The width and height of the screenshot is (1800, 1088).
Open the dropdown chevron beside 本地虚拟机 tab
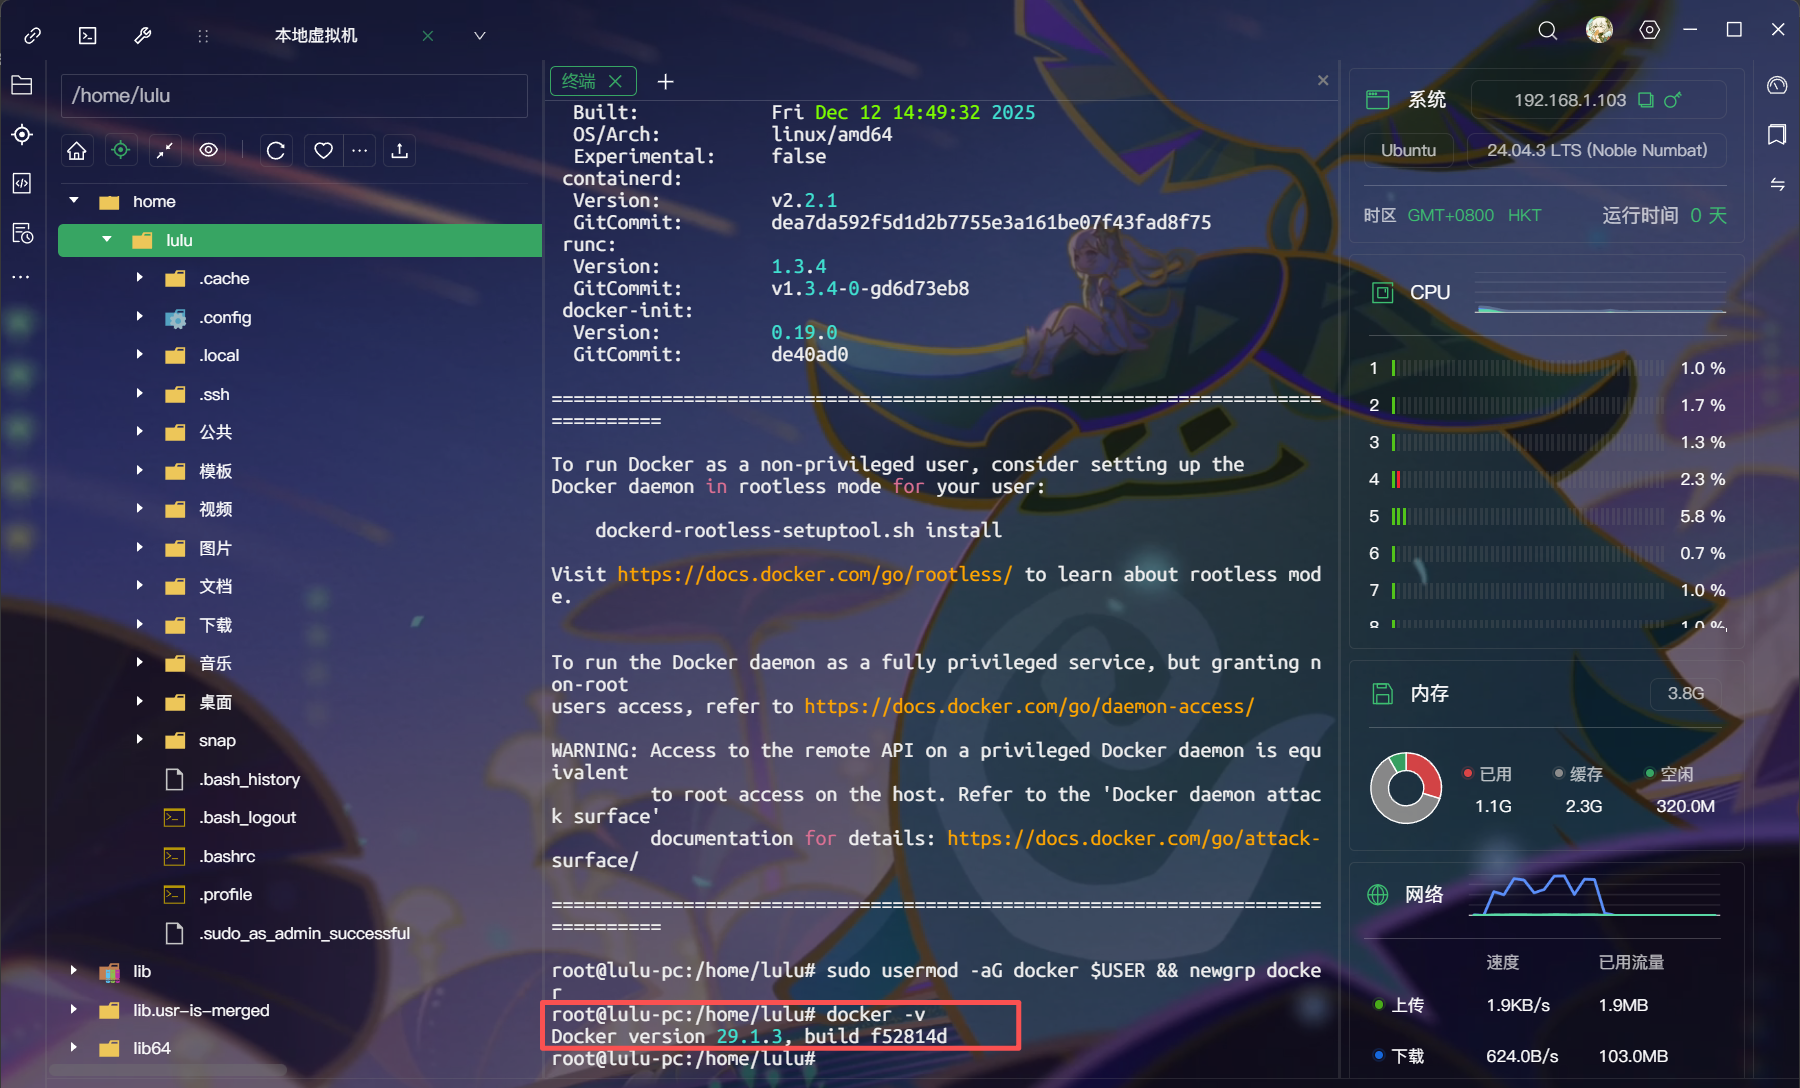click(480, 36)
